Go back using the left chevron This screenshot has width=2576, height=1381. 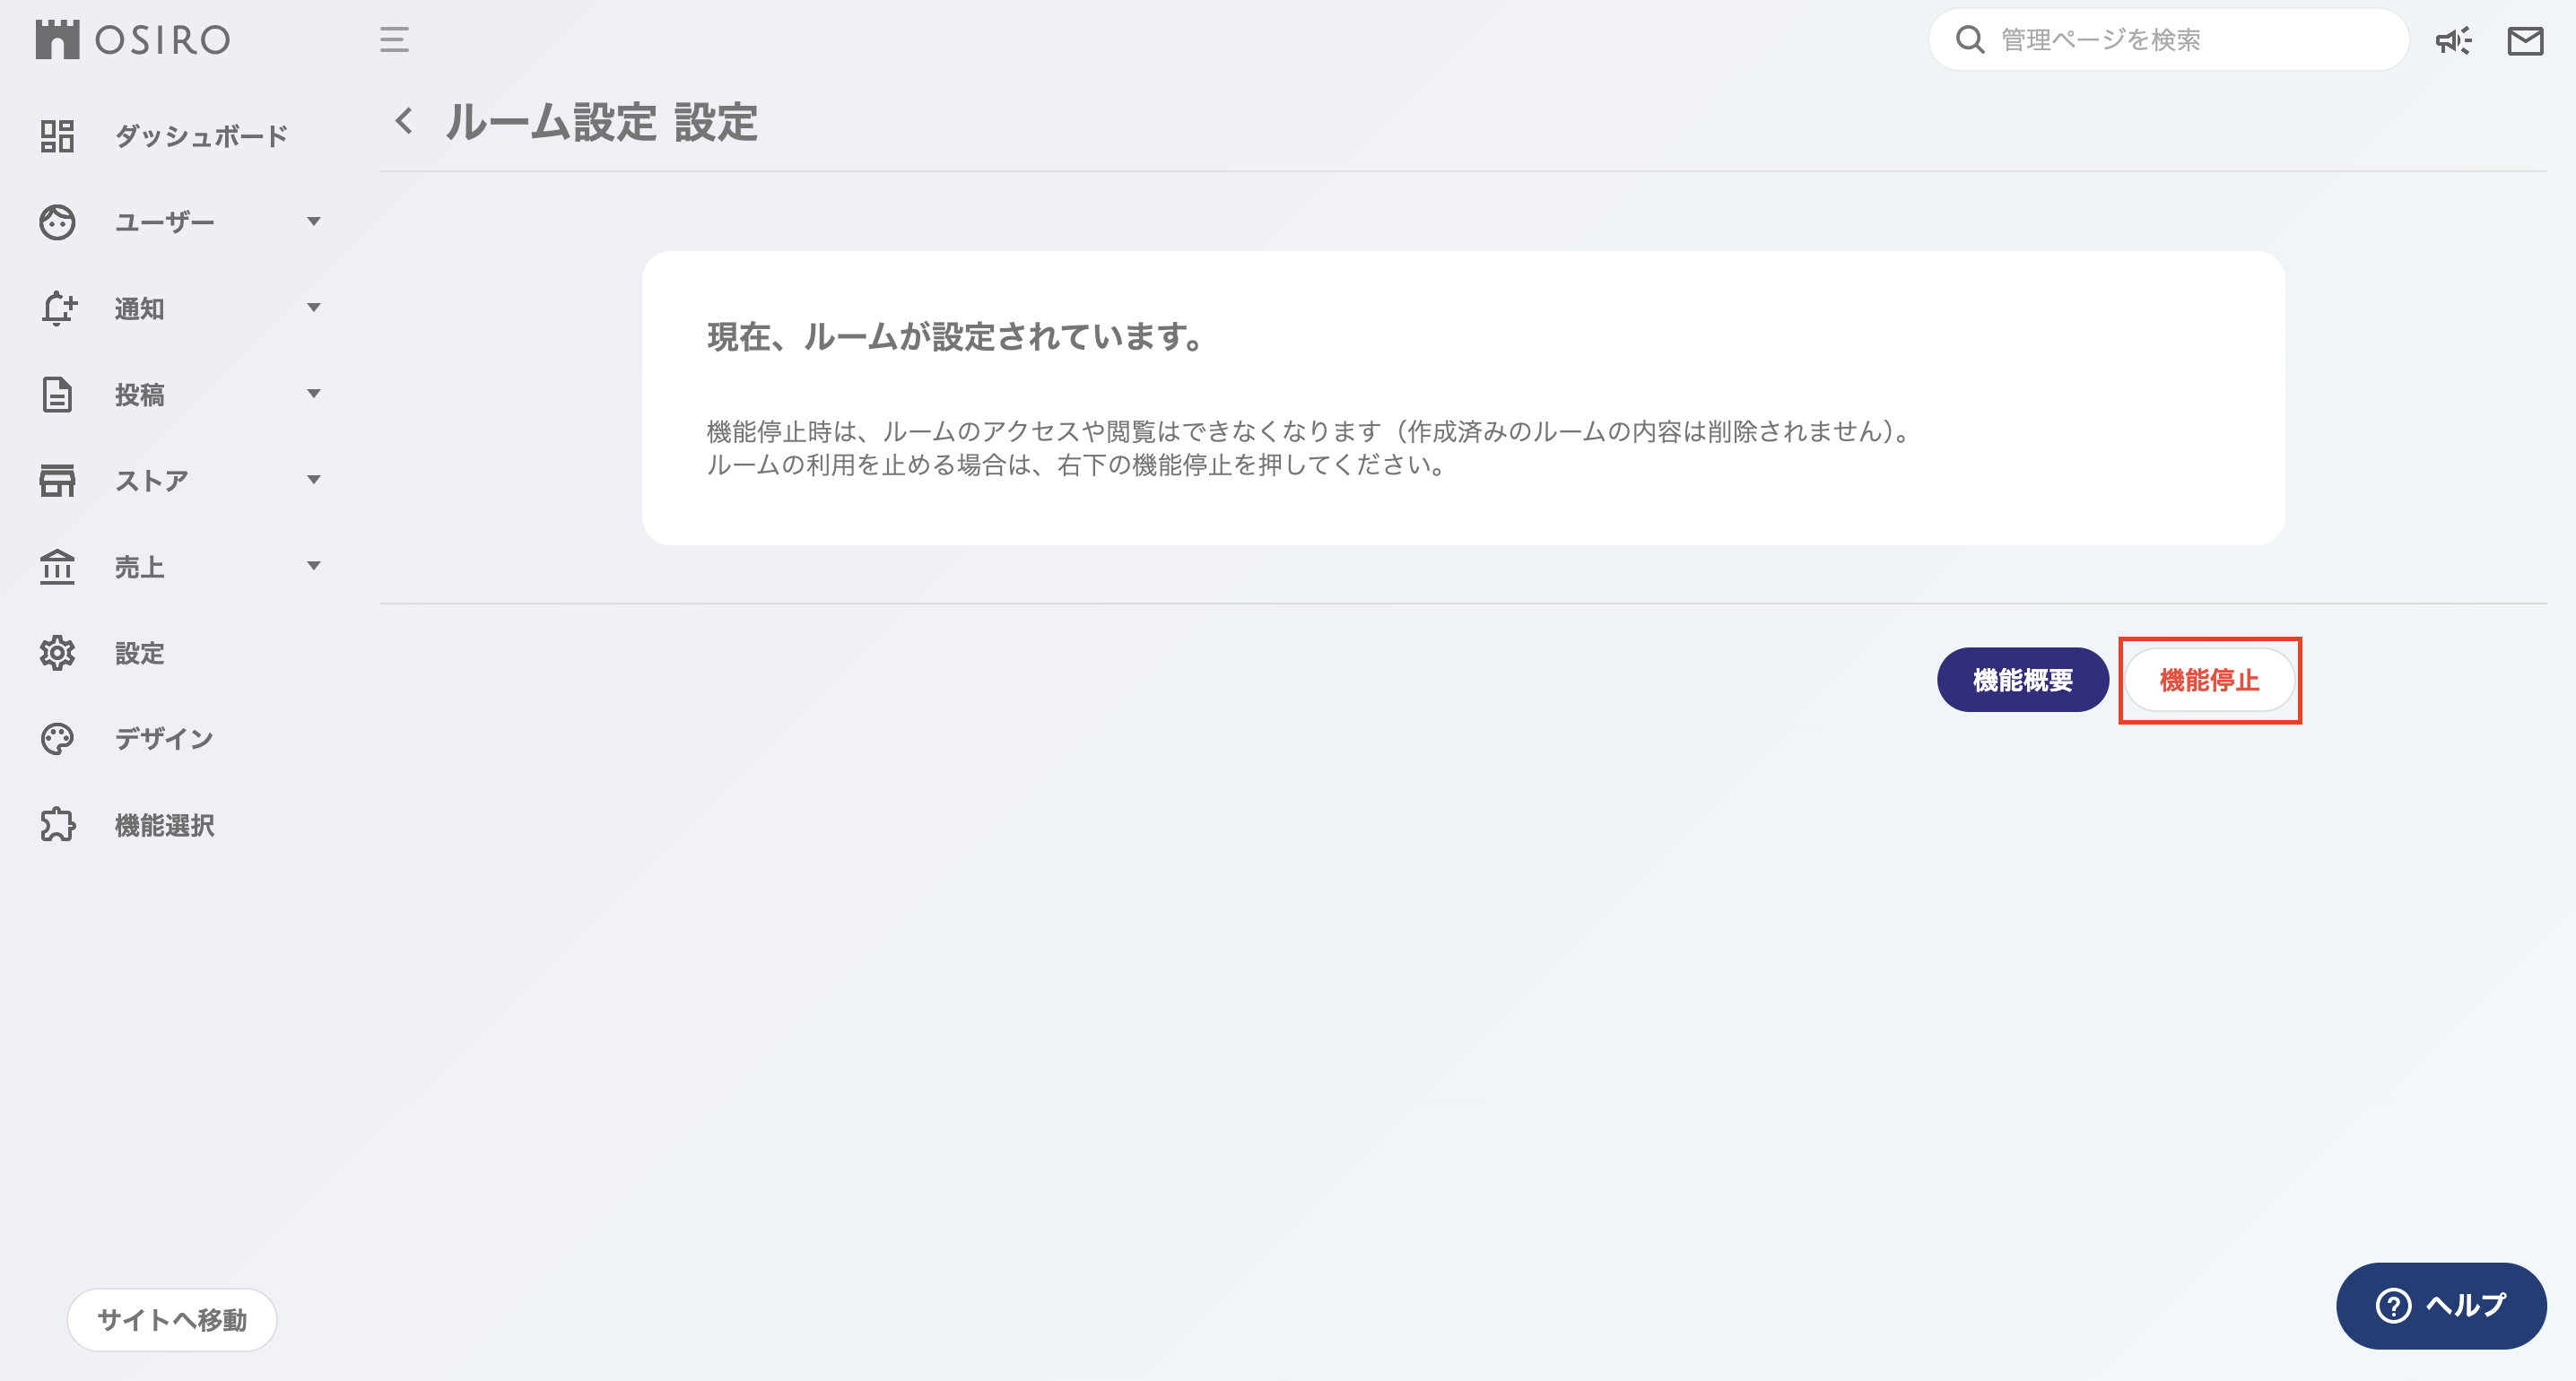click(x=404, y=121)
